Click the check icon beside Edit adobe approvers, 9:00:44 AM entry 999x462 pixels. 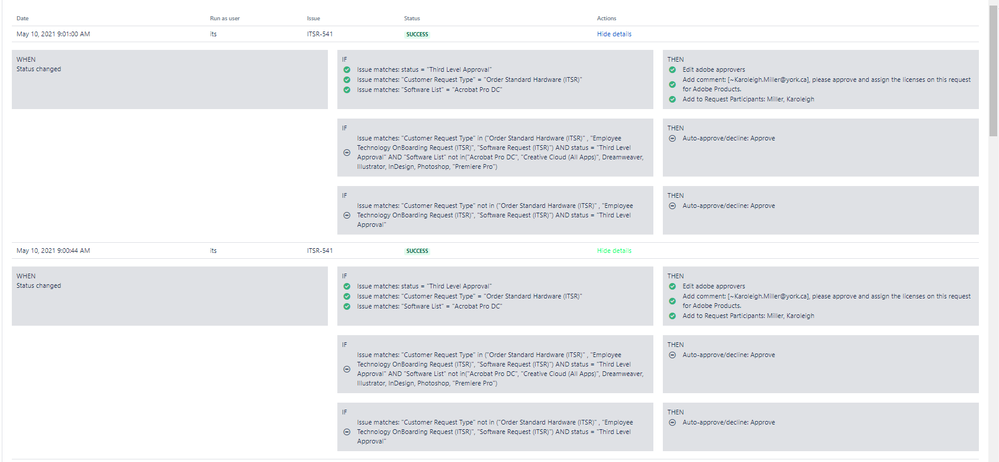pos(672,286)
